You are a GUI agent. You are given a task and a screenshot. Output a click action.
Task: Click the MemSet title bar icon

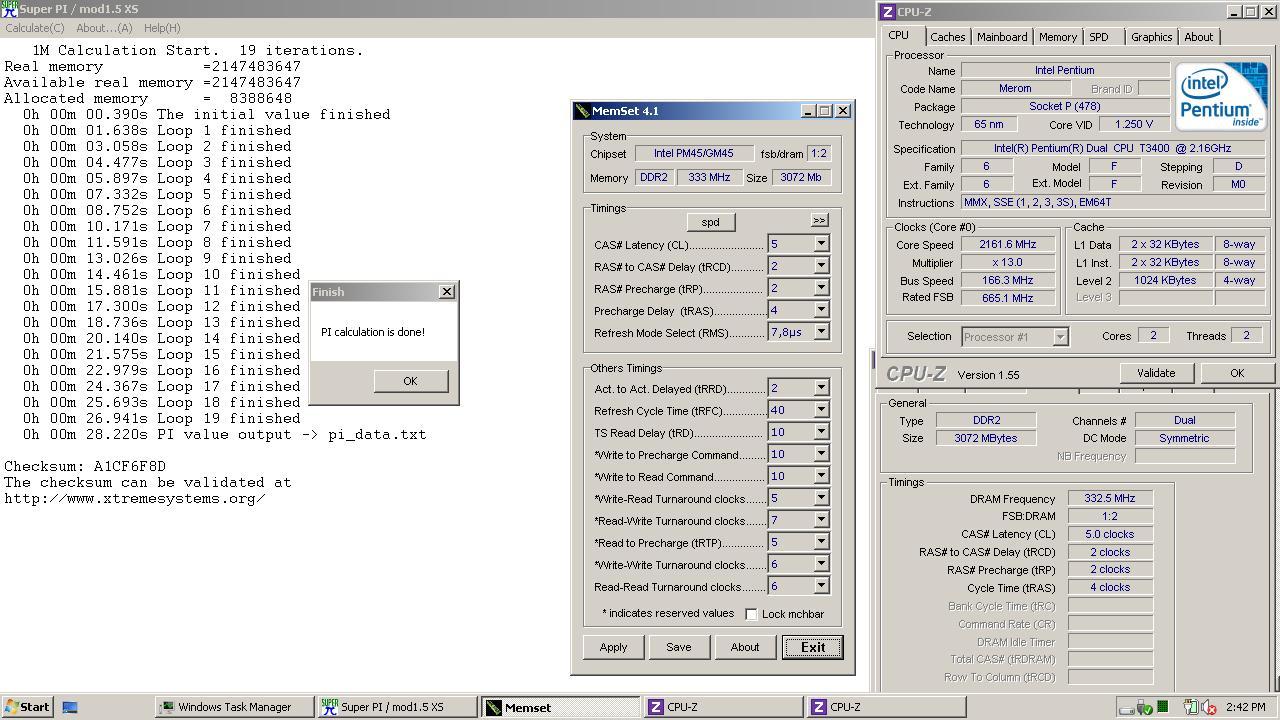click(582, 111)
